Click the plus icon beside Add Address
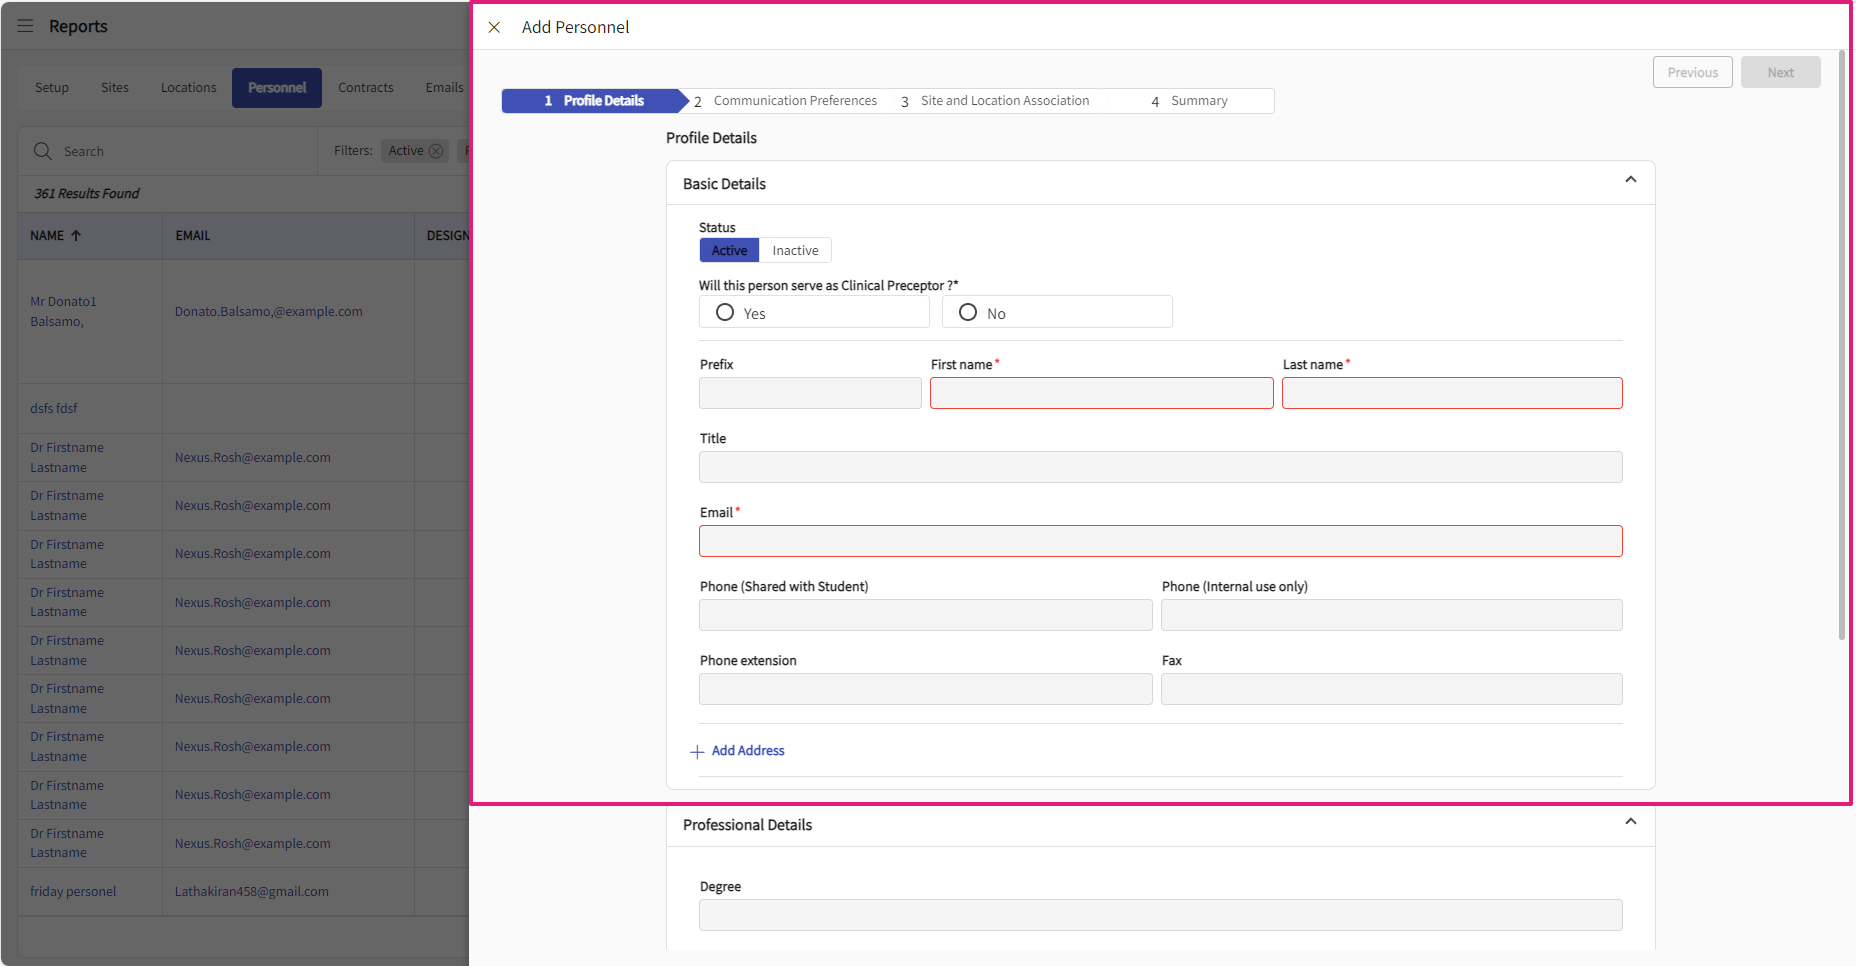This screenshot has height=966, width=1856. 697,752
